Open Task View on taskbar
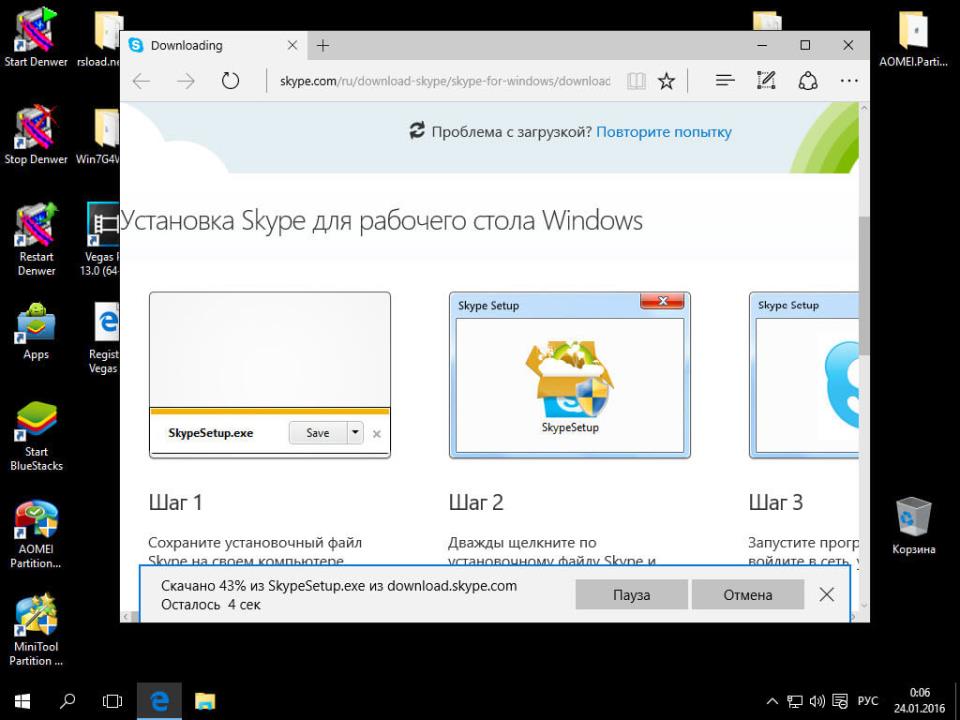The image size is (960, 720). [x=112, y=701]
